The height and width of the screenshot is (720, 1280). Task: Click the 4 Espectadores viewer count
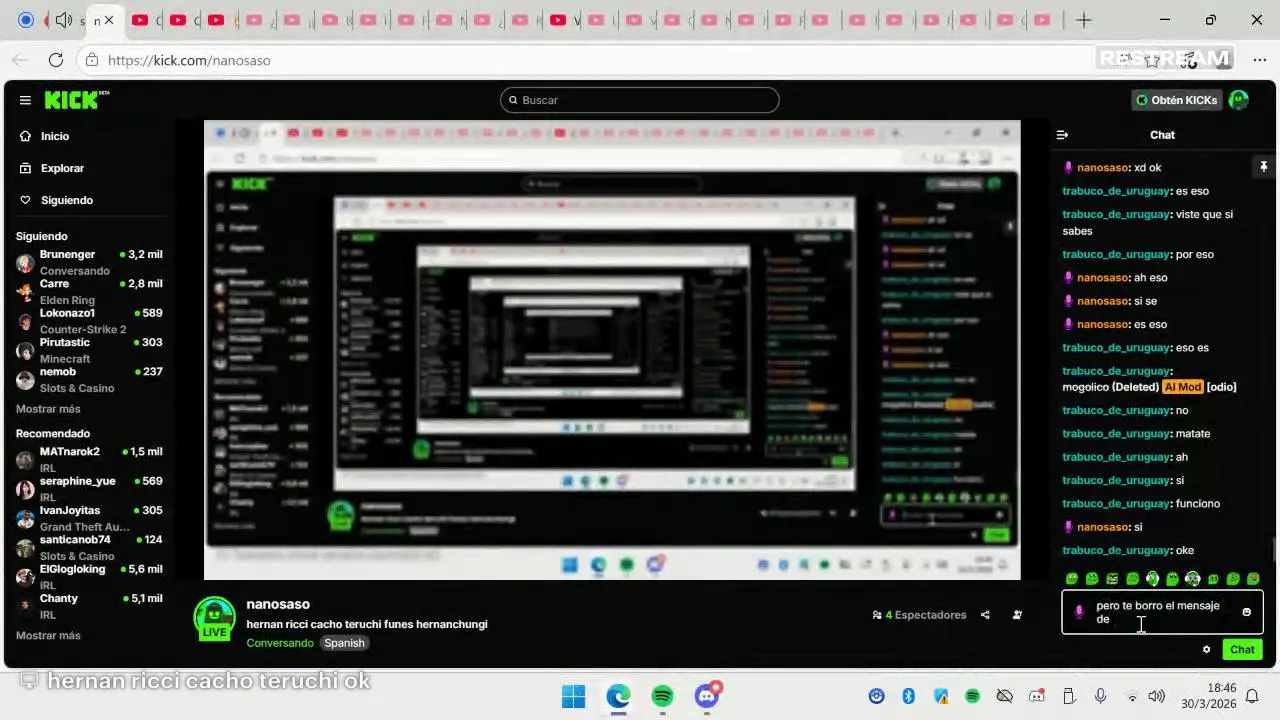pyautogui.click(x=919, y=615)
